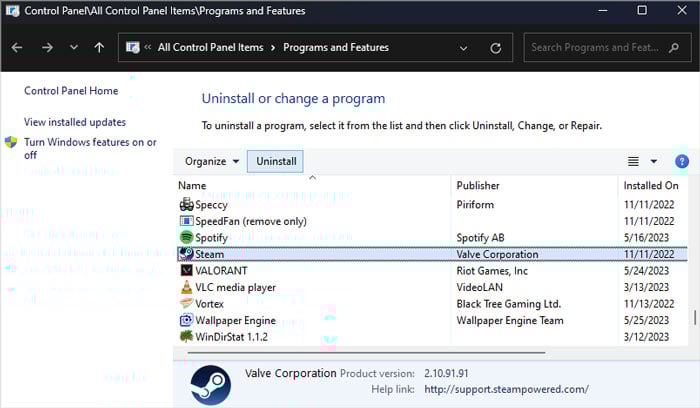Click product version 2.10.91.91 value
The width and height of the screenshot is (700, 408).
tap(446, 373)
